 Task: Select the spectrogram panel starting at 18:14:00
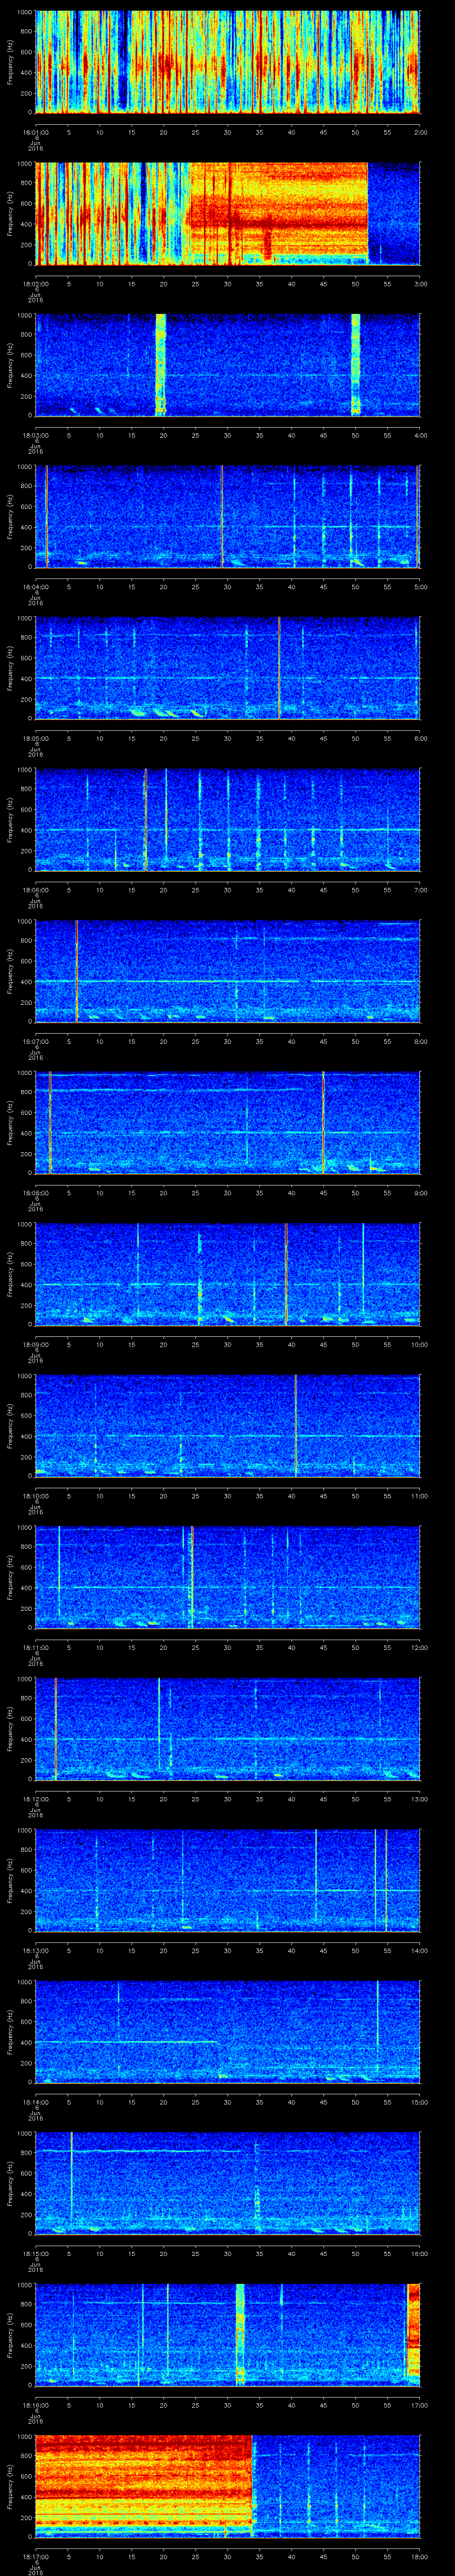pyautogui.click(x=227, y=2033)
